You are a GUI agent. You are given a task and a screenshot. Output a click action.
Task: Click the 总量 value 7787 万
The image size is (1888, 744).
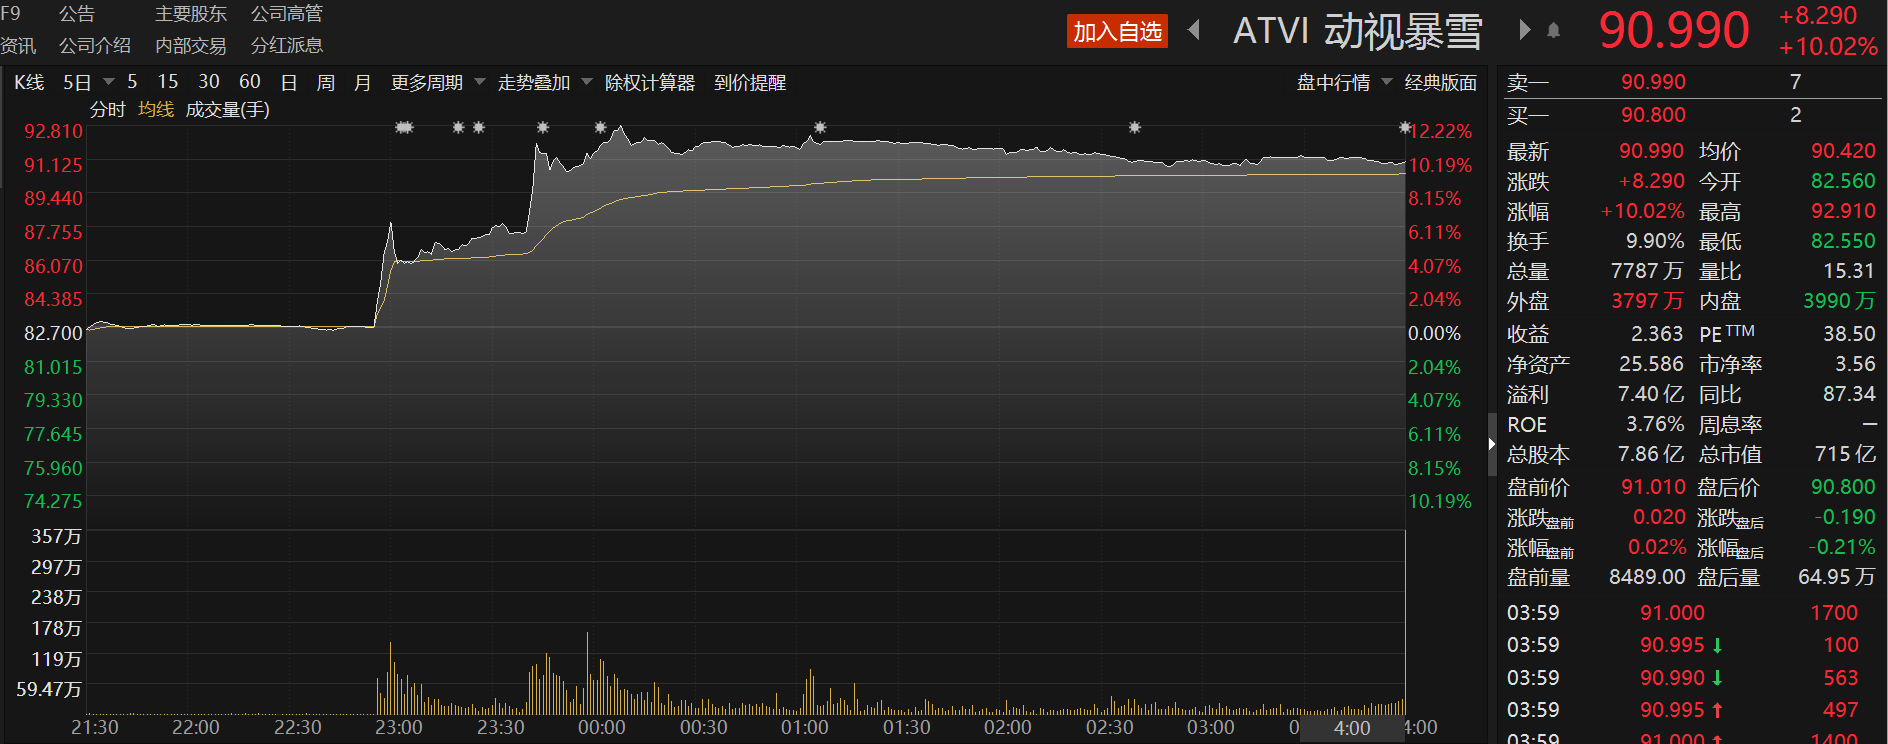point(1647,271)
